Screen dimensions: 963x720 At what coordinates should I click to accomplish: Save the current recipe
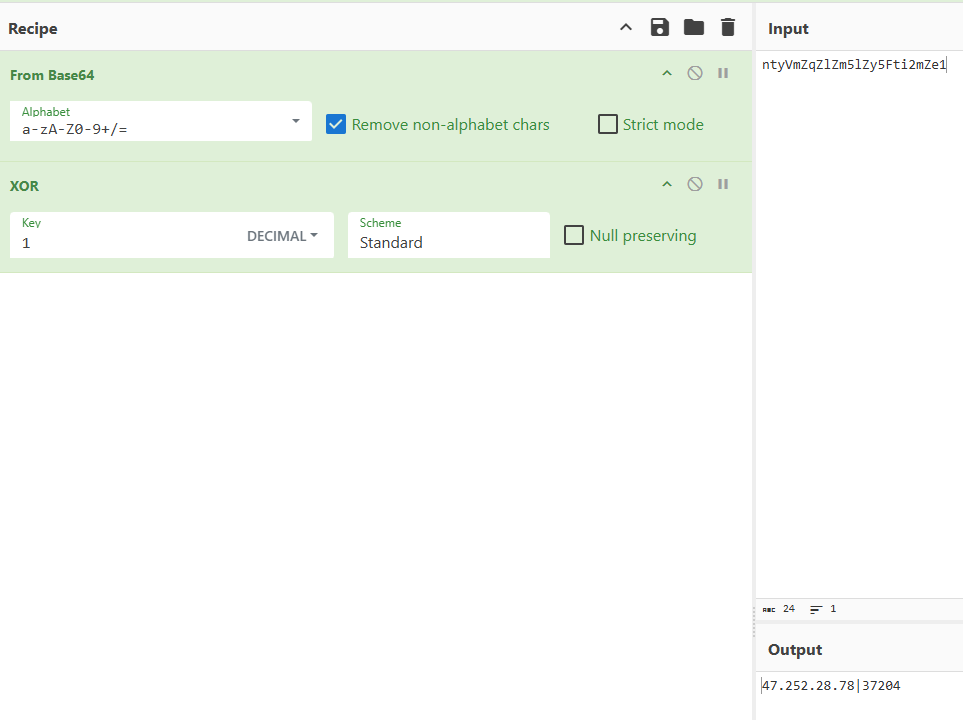[x=660, y=27]
